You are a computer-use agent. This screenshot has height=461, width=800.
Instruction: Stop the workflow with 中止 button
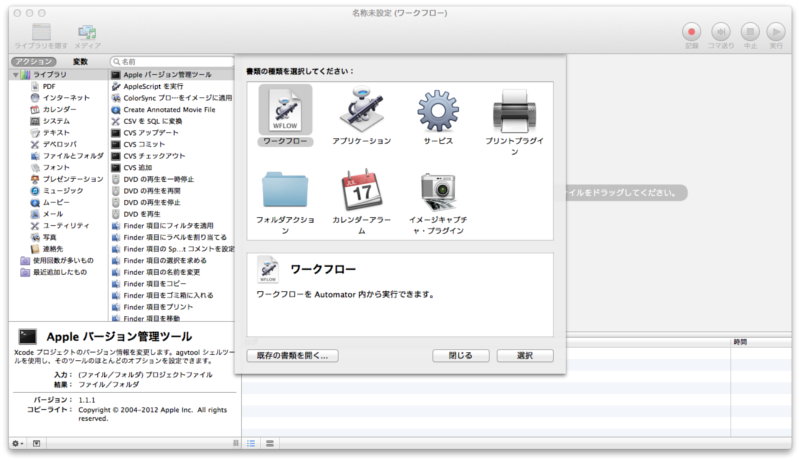click(x=750, y=32)
